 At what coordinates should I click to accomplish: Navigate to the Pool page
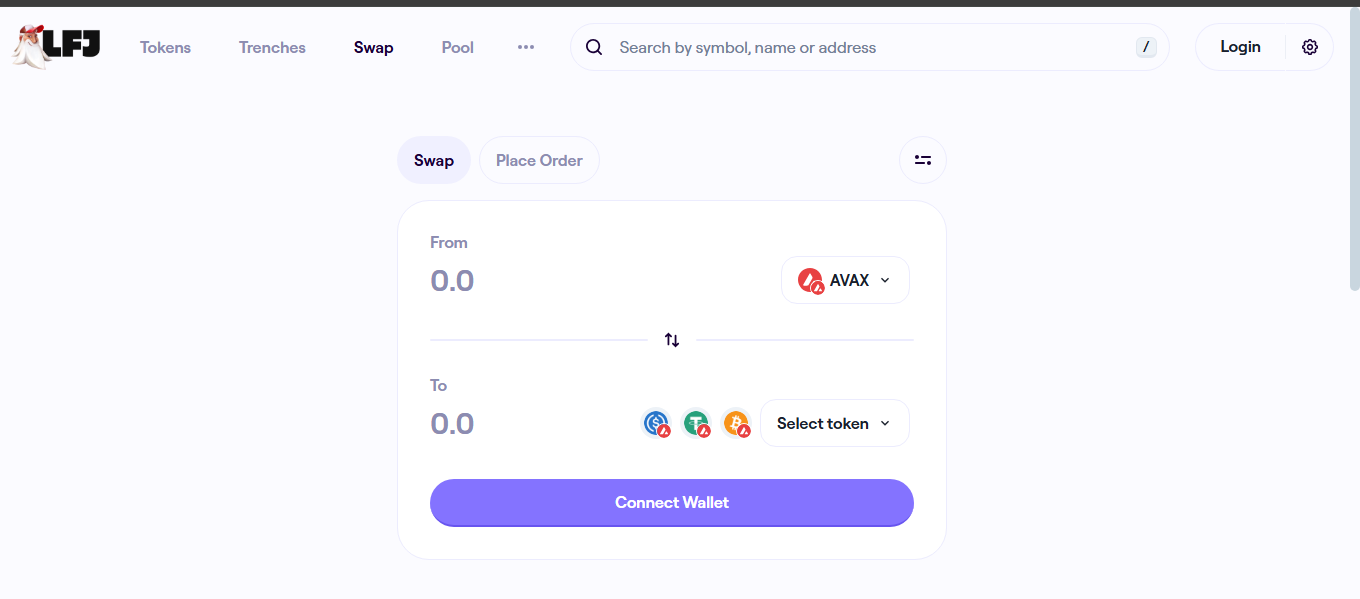pyautogui.click(x=458, y=47)
